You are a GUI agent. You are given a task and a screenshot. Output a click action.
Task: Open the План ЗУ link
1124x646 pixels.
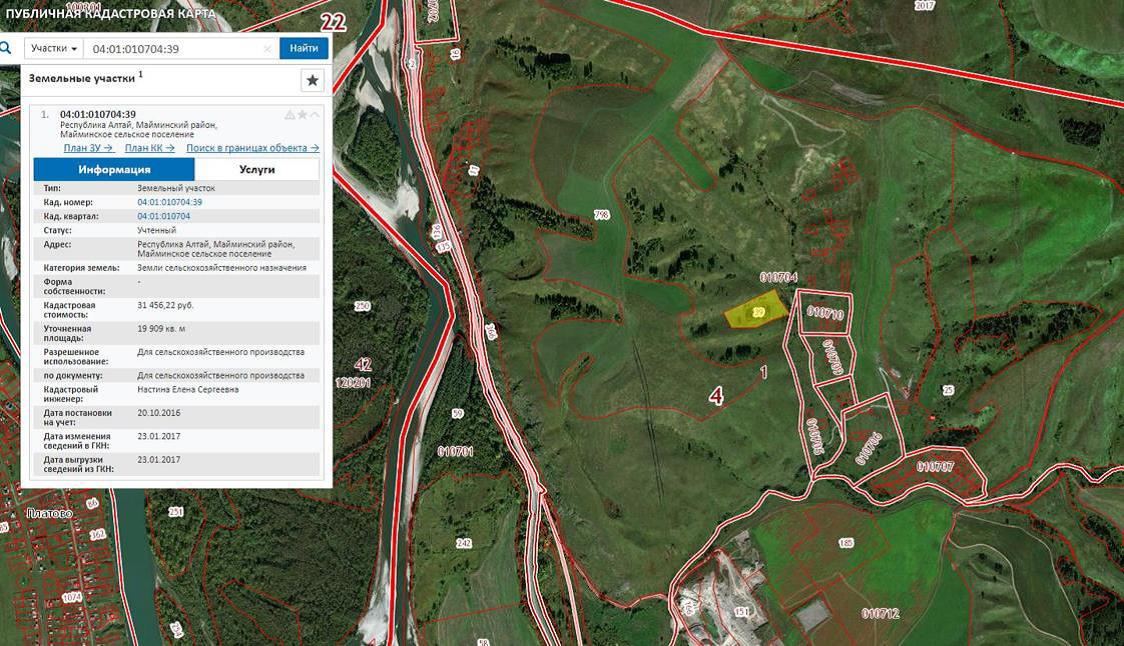pyautogui.click(x=88, y=148)
